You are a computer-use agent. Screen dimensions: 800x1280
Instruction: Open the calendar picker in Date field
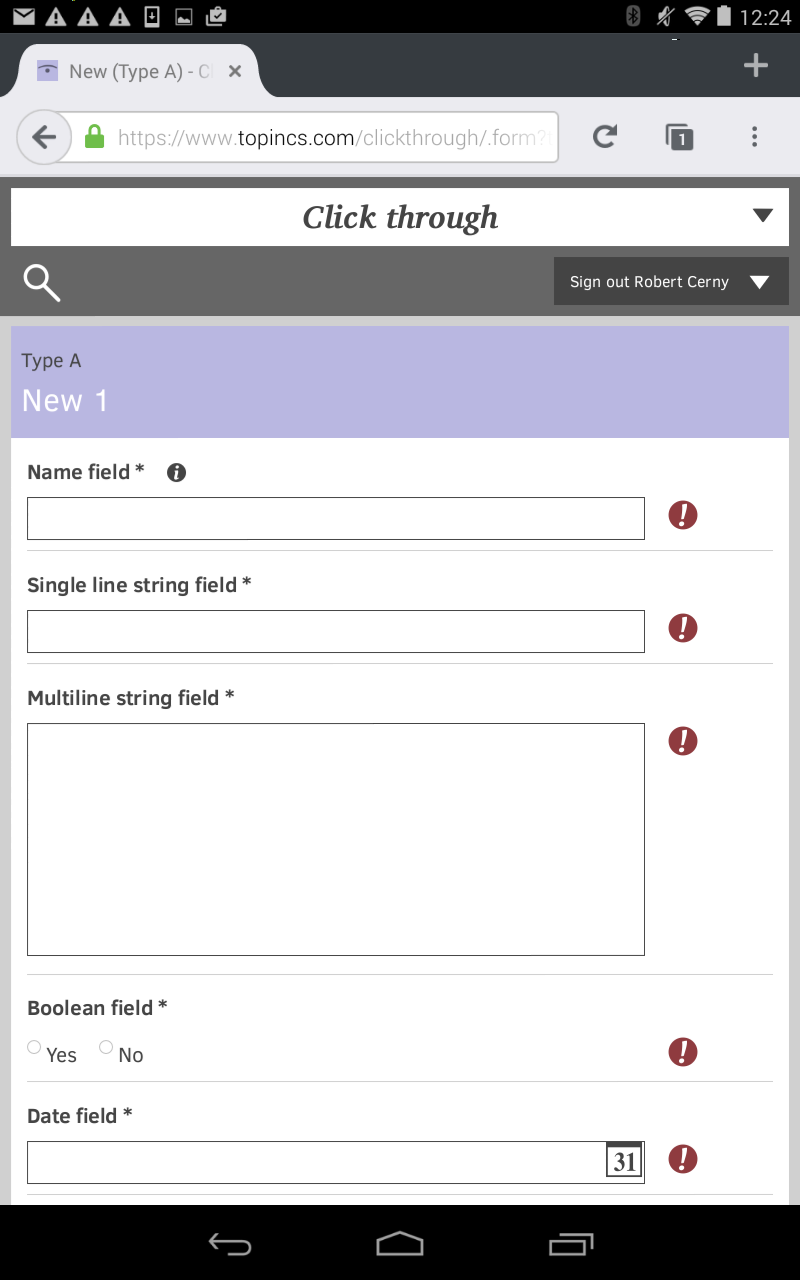tap(624, 1160)
